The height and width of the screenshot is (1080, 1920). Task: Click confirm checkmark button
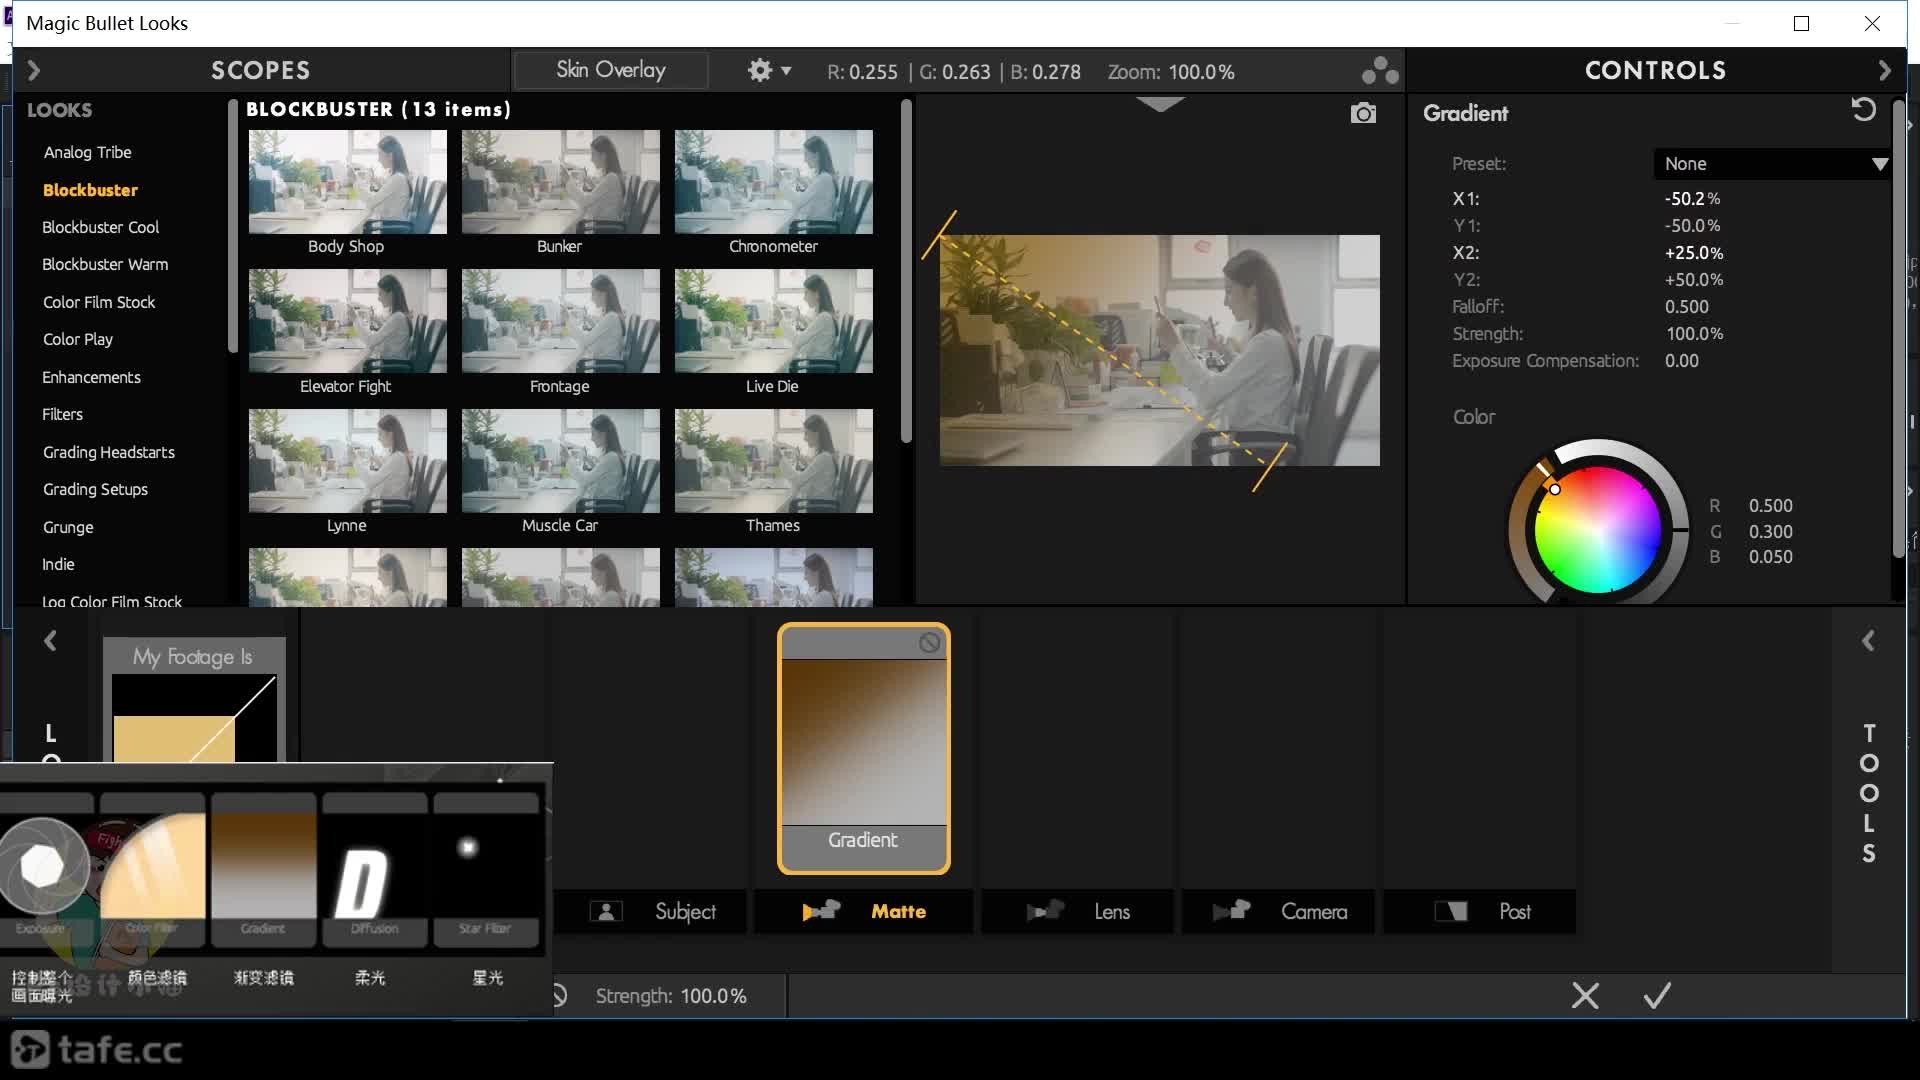[1658, 996]
